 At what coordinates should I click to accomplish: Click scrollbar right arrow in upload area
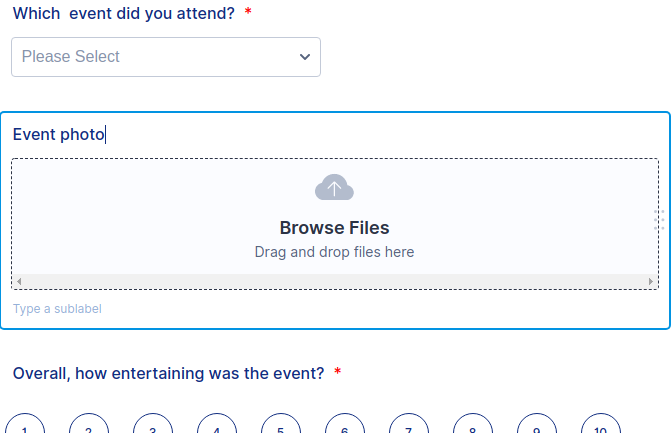pyautogui.click(x=651, y=282)
